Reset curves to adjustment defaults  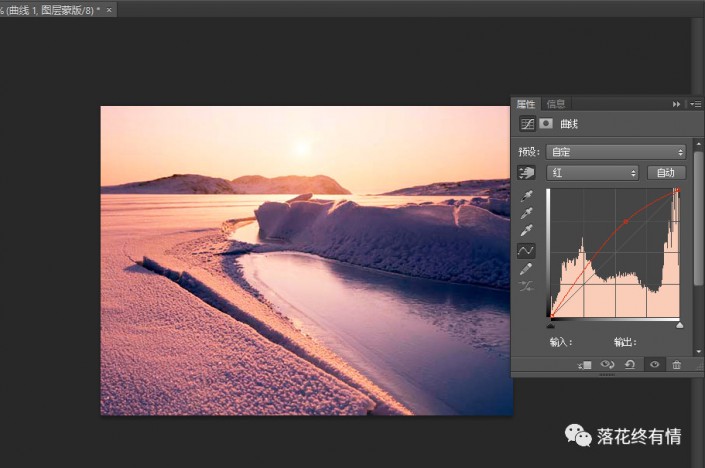tap(630, 365)
